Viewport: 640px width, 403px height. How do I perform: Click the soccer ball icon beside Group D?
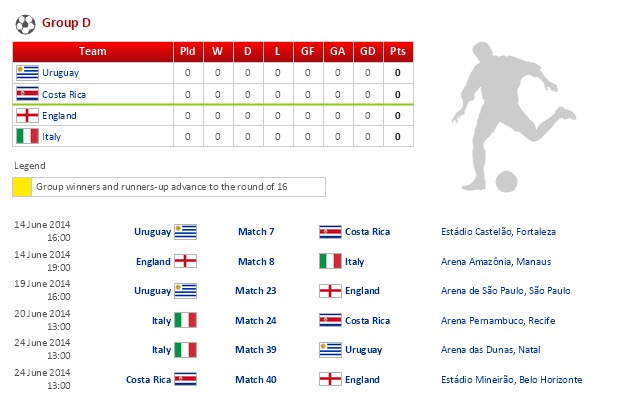(x=25, y=23)
